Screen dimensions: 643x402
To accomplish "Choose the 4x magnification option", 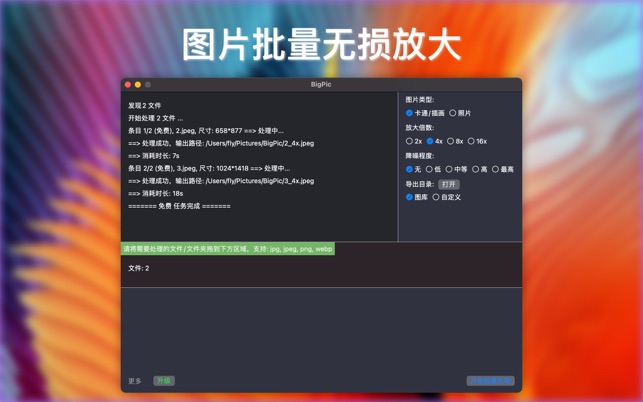I will point(430,141).
